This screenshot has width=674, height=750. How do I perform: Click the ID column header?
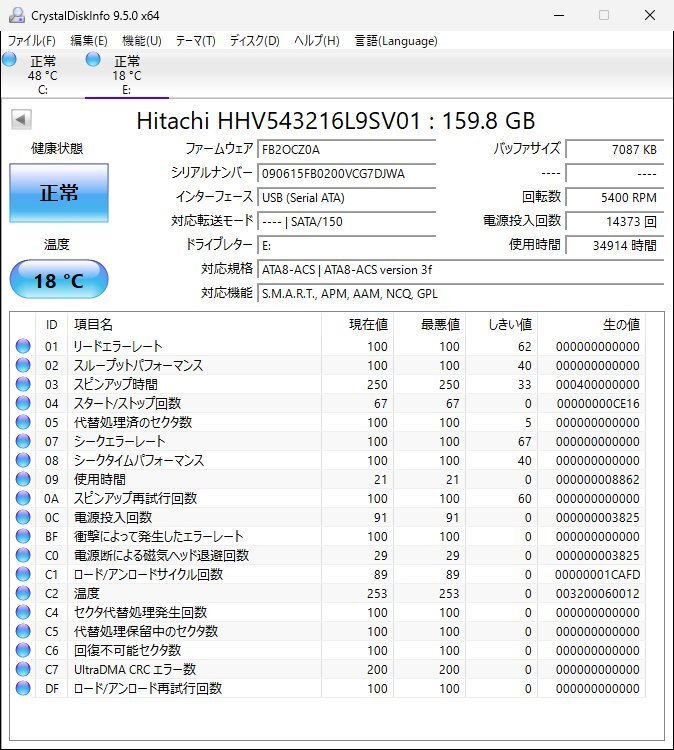(x=52, y=325)
